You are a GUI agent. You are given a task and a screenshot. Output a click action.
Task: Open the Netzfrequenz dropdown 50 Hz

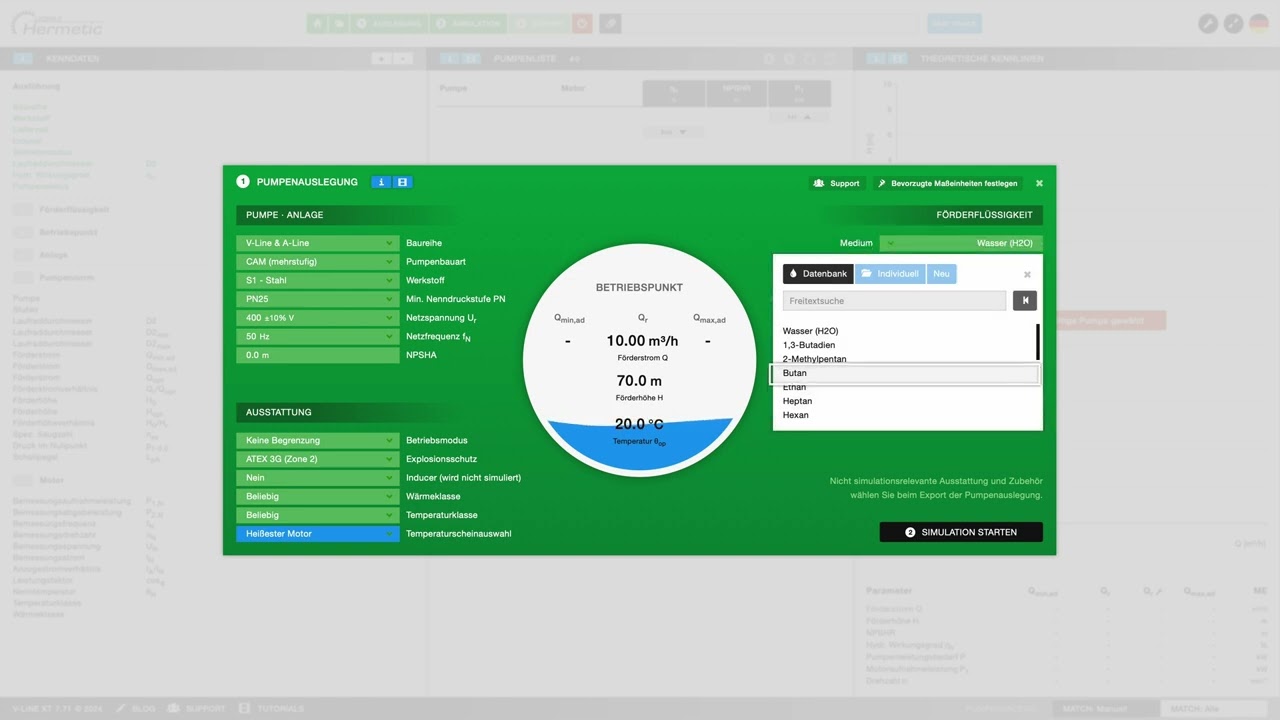pos(318,336)
